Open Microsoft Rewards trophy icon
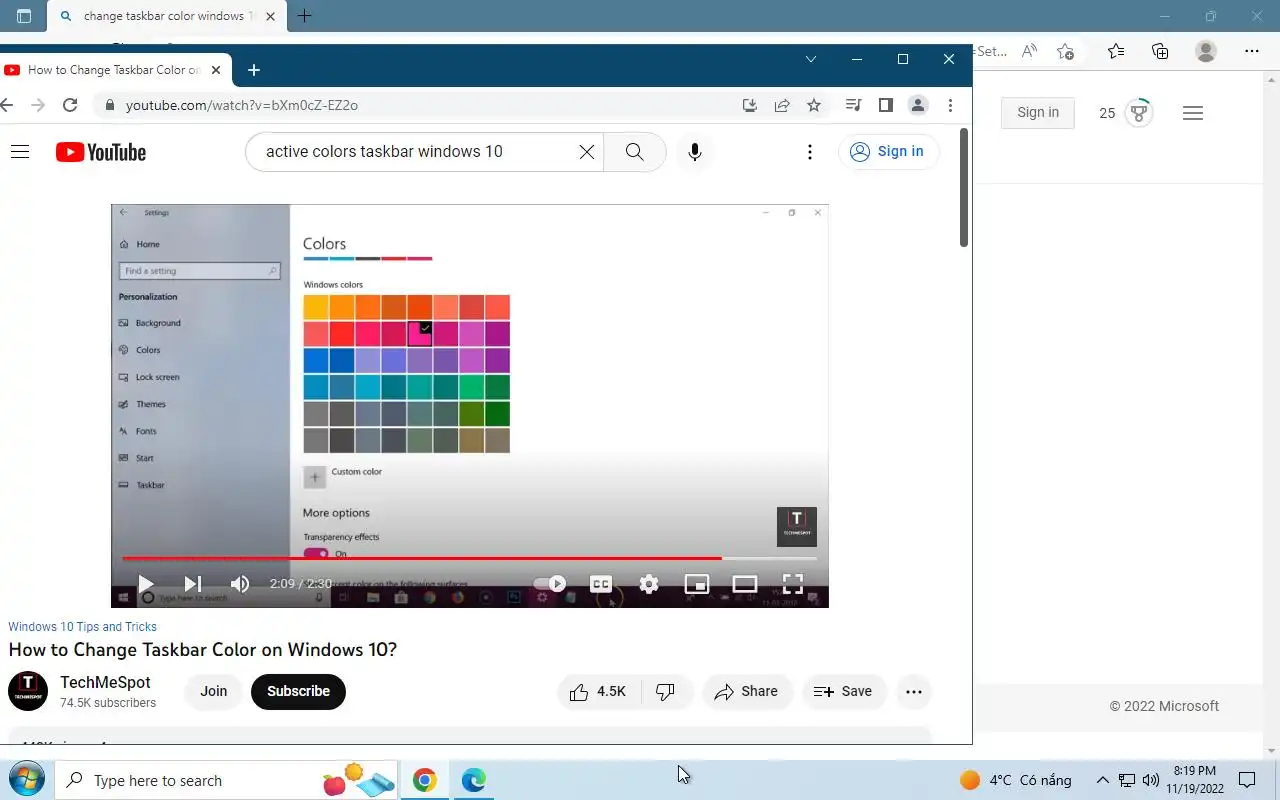The image size is (1280, 800). [x=1139, y=113]
